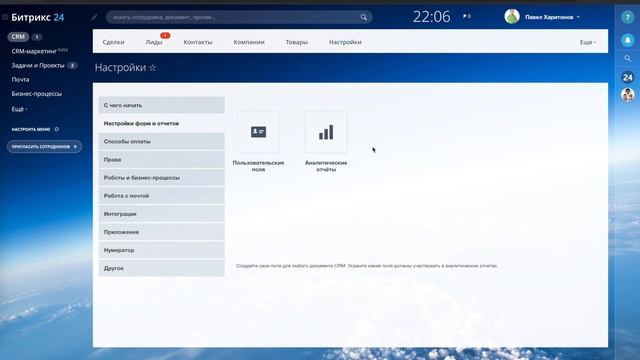Focus the employee and document search field

click(239, 17)
